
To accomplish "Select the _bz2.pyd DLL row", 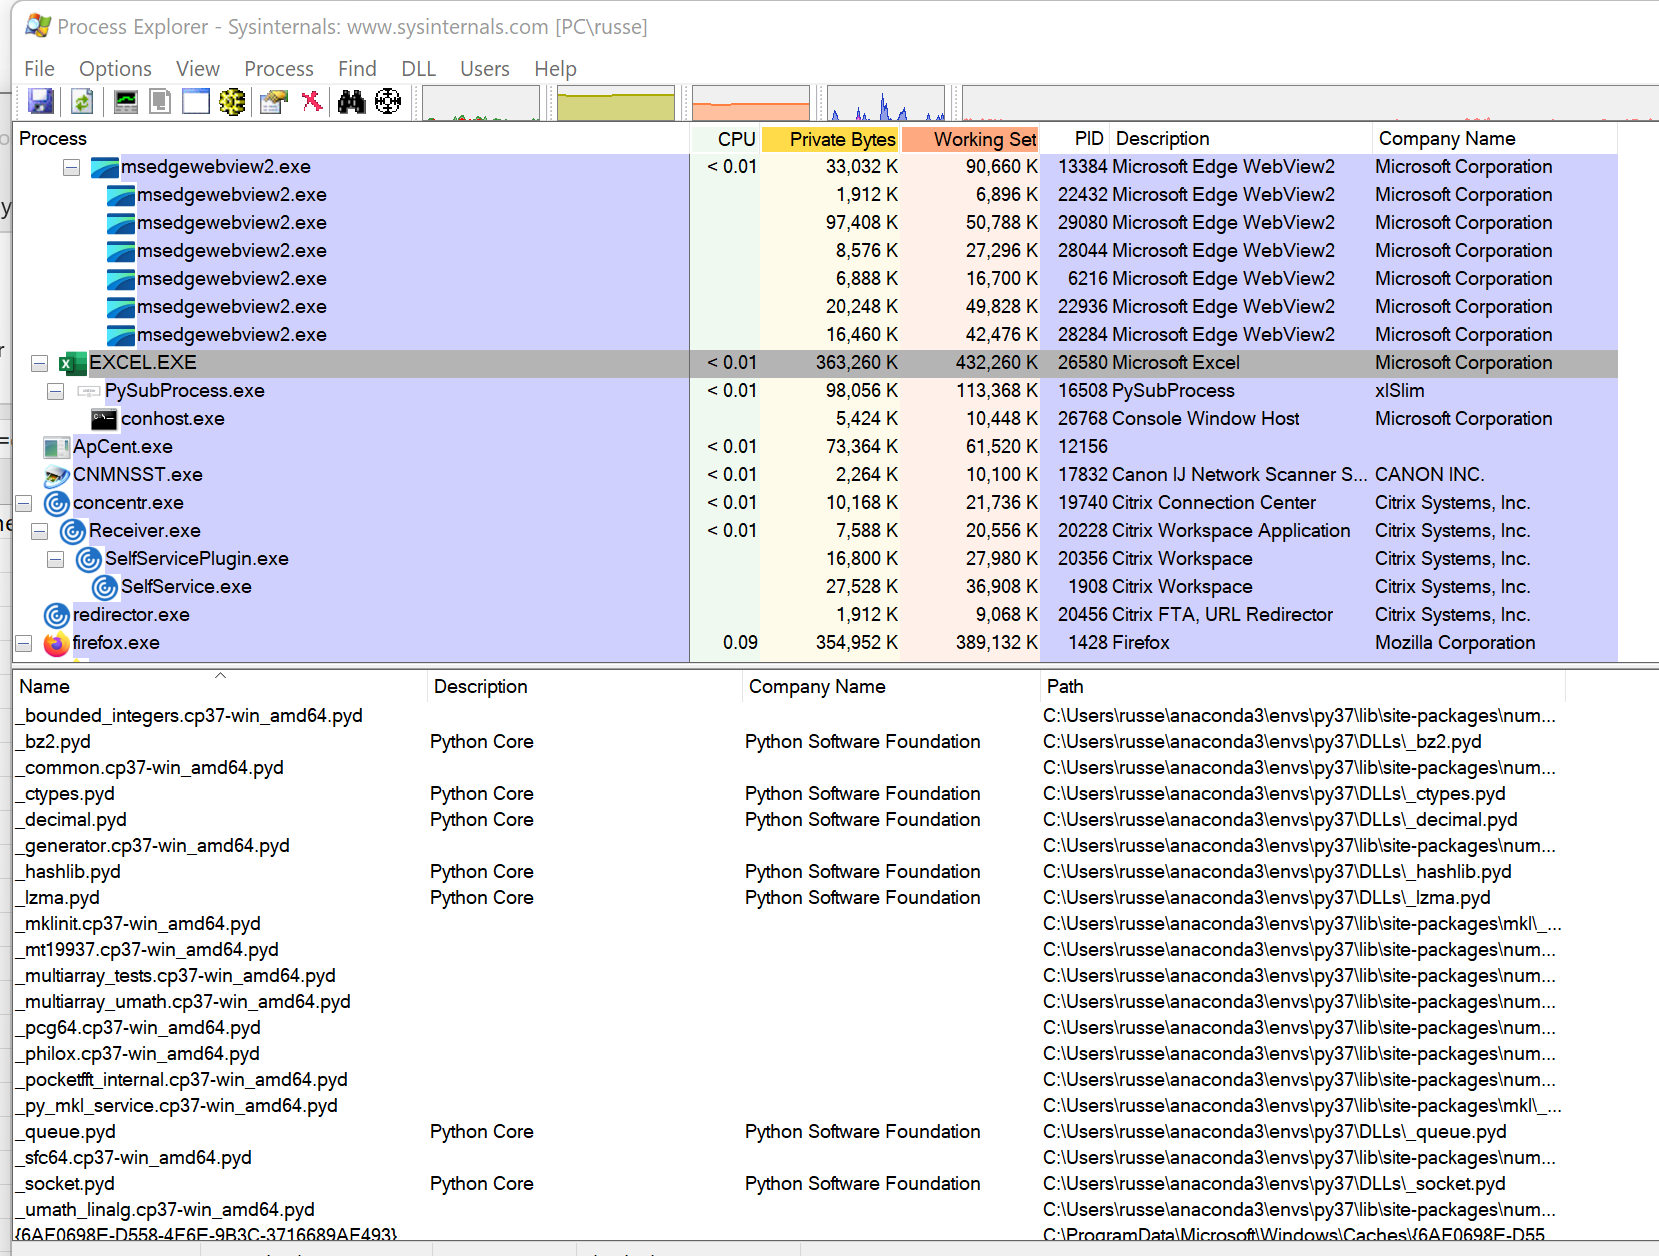I will pyautogui.click(x=790, y=742).
